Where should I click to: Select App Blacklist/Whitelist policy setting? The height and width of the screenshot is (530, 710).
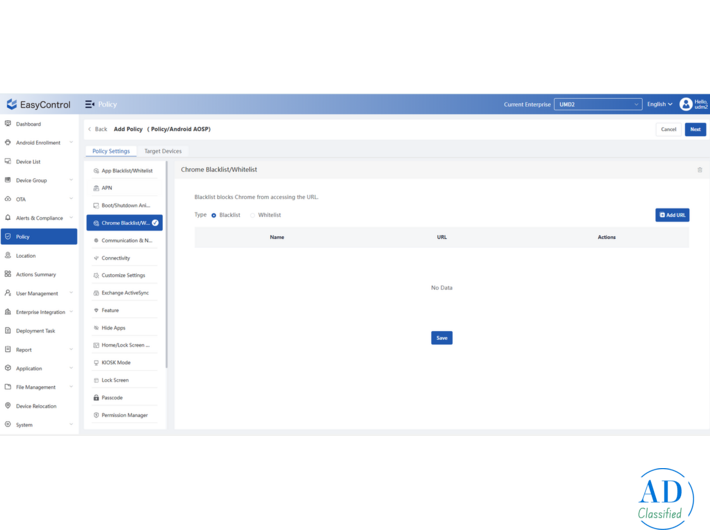pyautogui.click(x=124, y=171)
